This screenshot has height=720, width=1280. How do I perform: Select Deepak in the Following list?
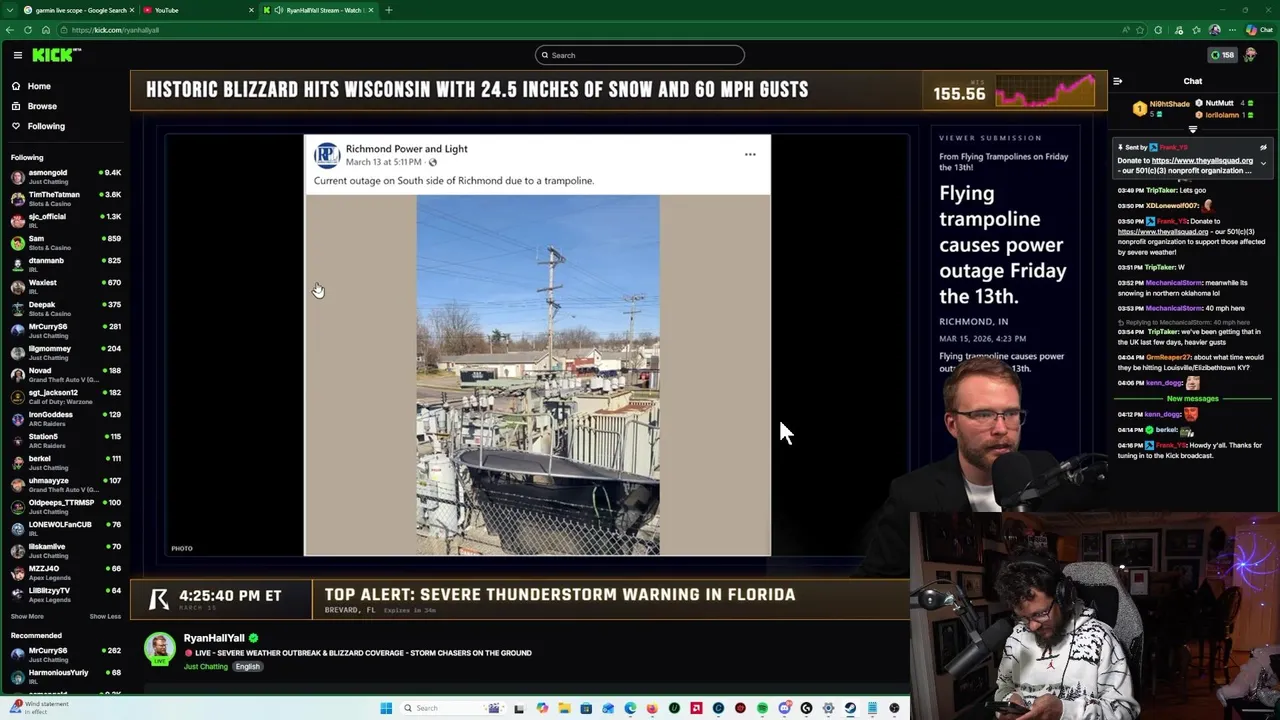pyautogui.click(x=65, y=308)
